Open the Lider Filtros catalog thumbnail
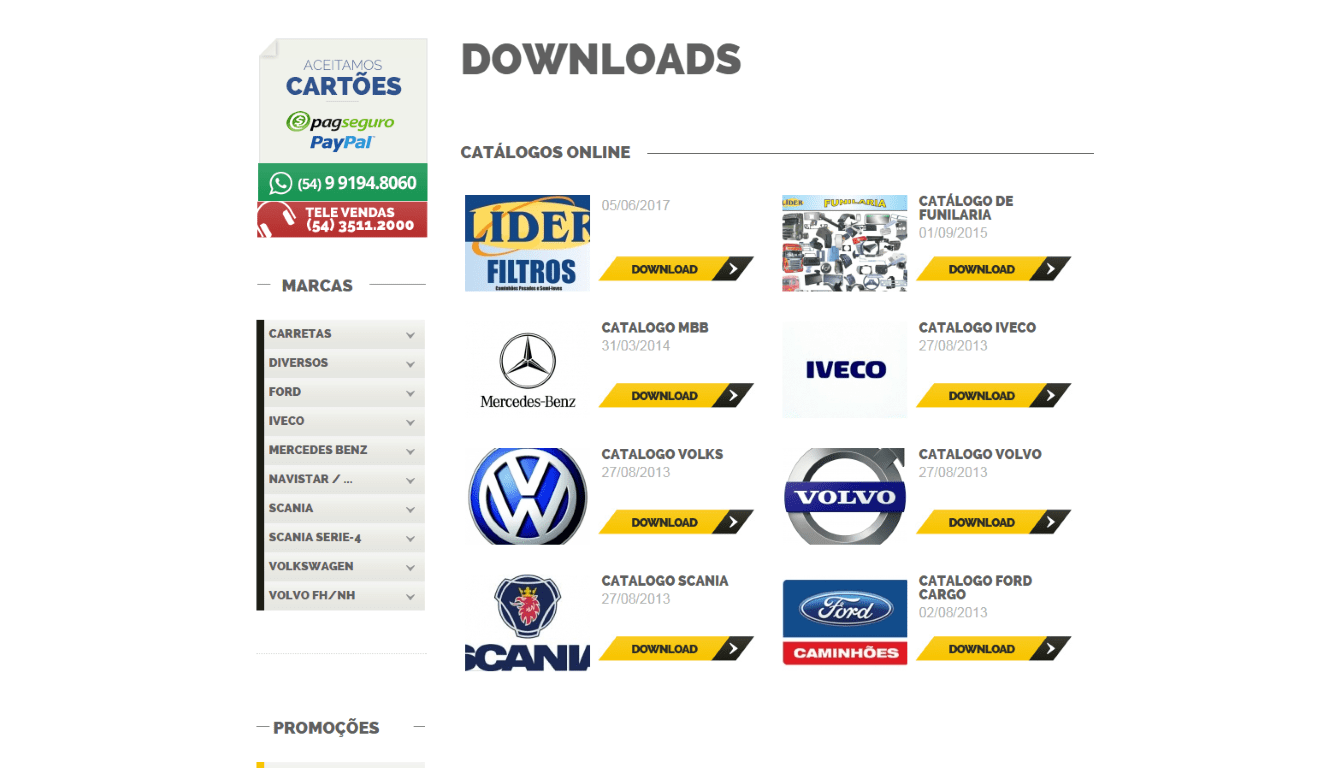The image size is (1342, 768). 527,243
